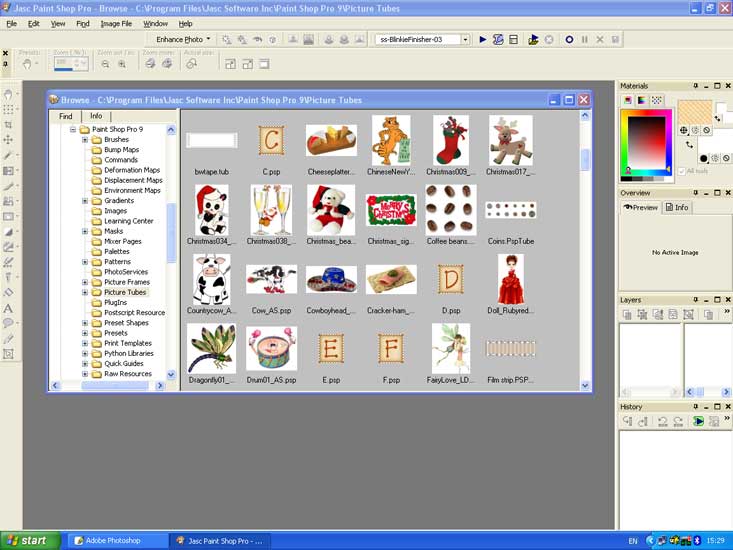Select the Flood Fill tool icon
Image resolution: width=733 pixels, height=550 pixels.
[x=8, y=293]
